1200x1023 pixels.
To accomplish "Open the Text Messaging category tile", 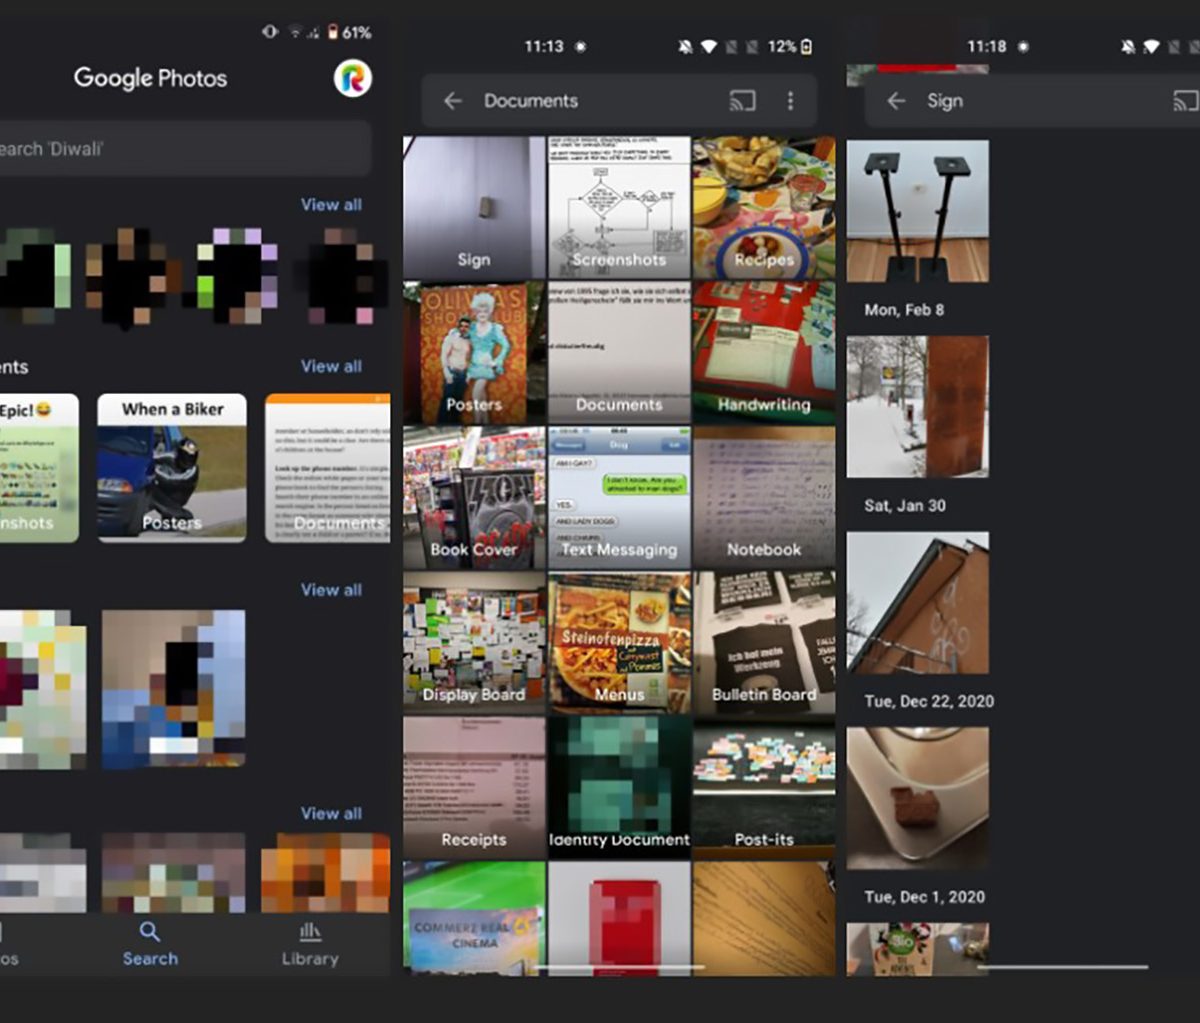I will click(x=619, y=497).
